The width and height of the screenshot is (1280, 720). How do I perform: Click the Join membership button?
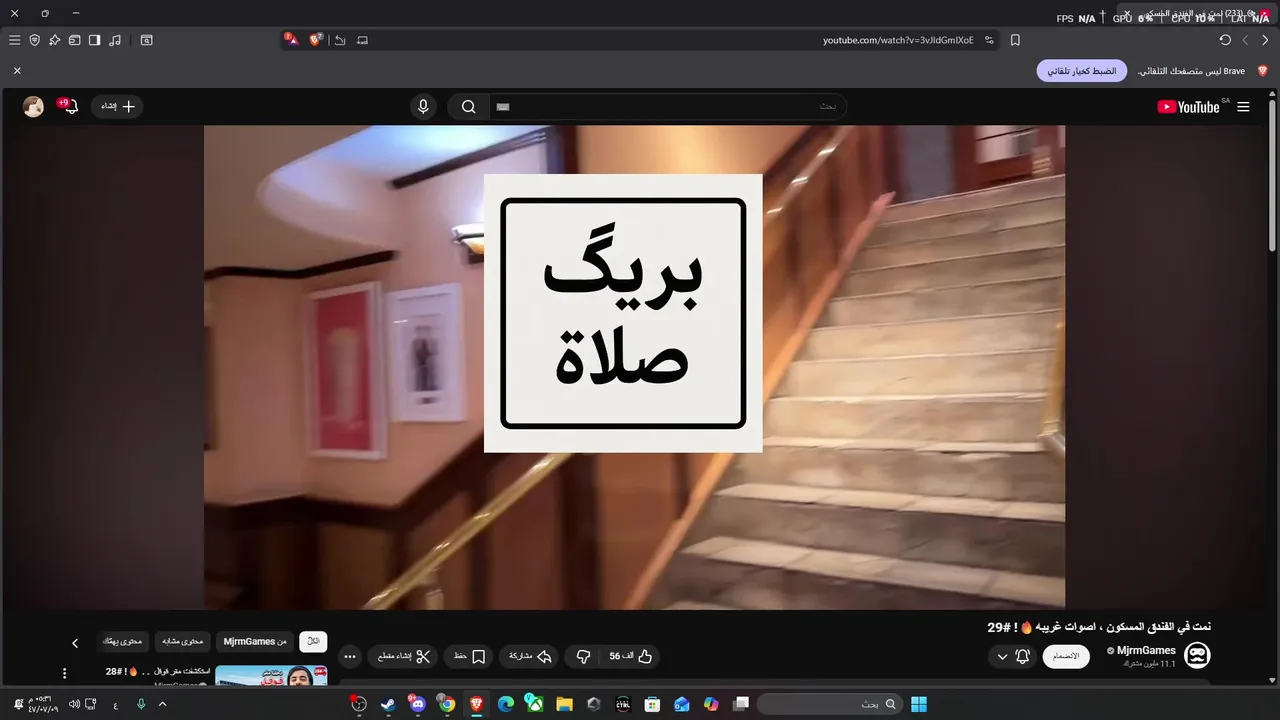[x=1067, y=656]
